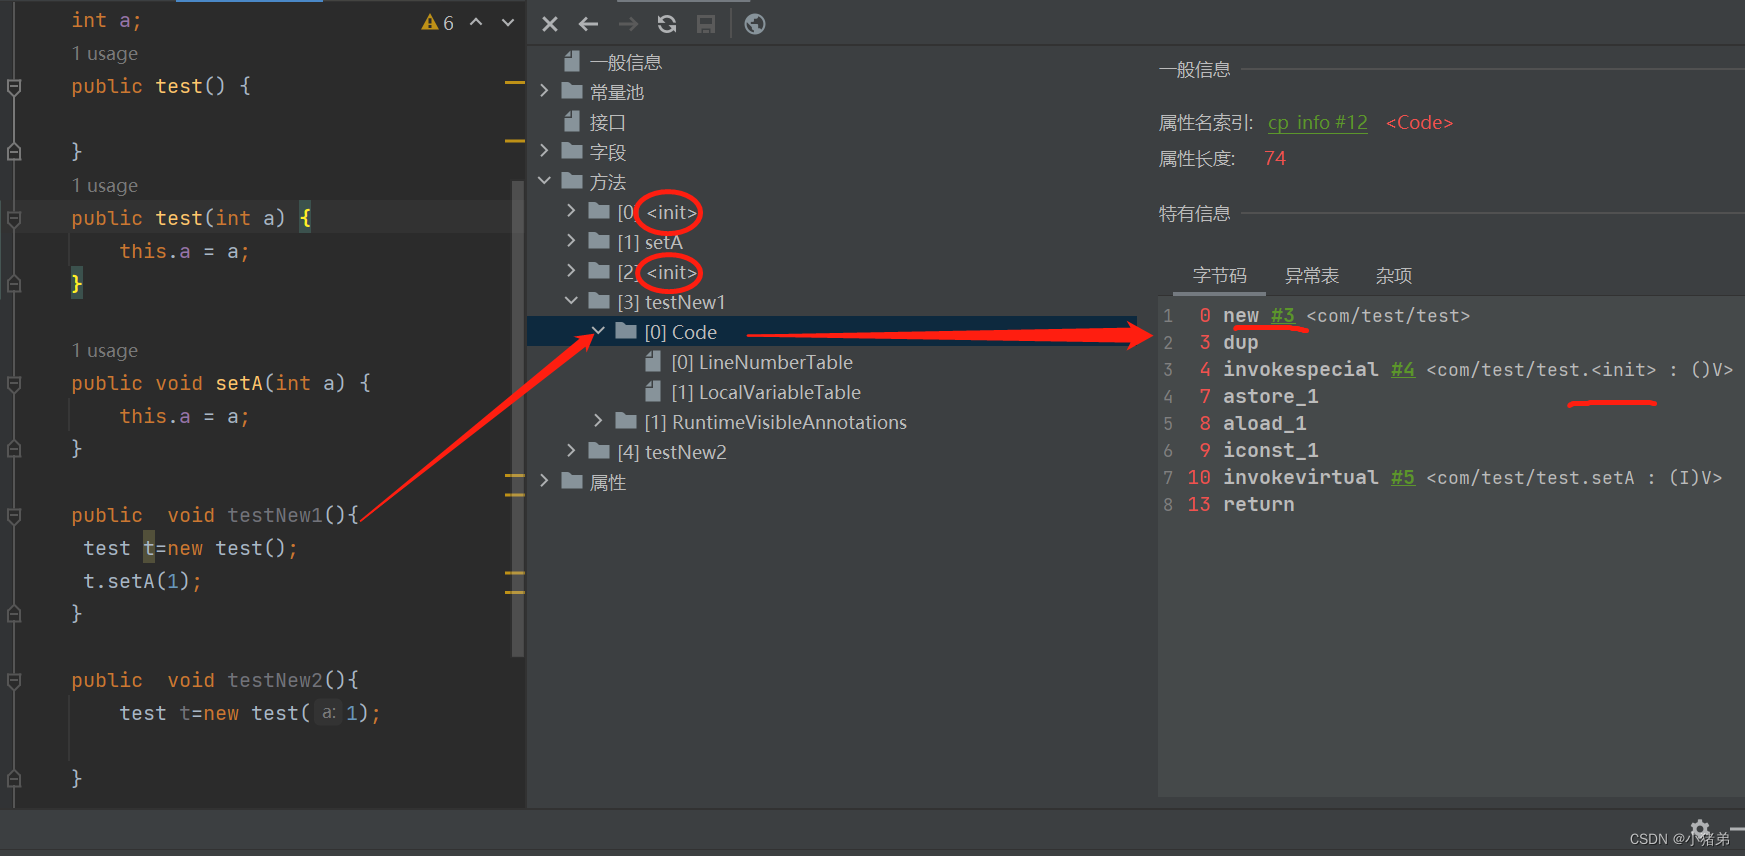Click the reload icon in jclasslib toolbar
The height and width of the screenshot is (856, 1745).
click(667, 24)
